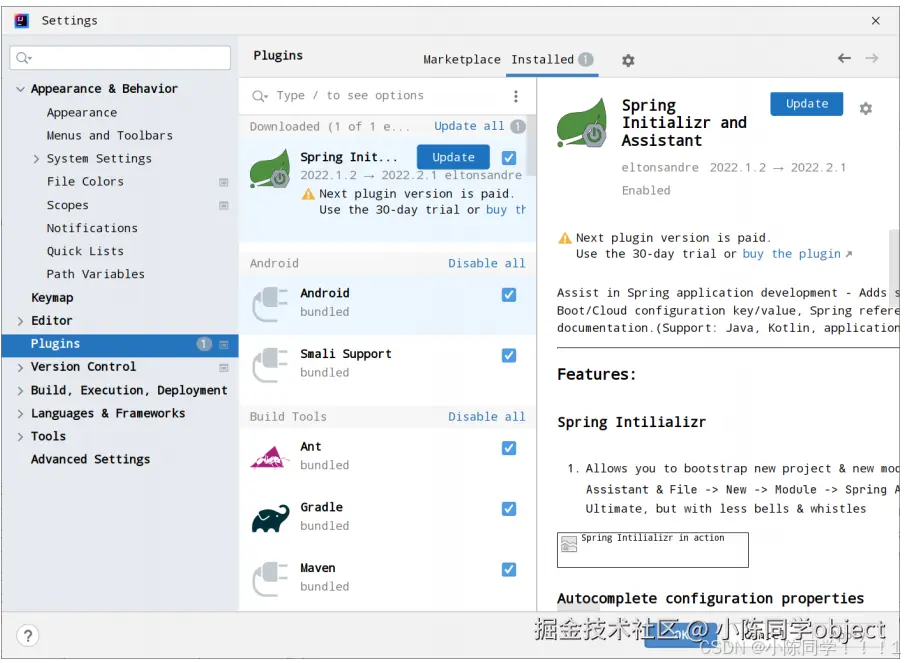
Task: Click the Plugins row settings icon
Action: pos(223,344)
